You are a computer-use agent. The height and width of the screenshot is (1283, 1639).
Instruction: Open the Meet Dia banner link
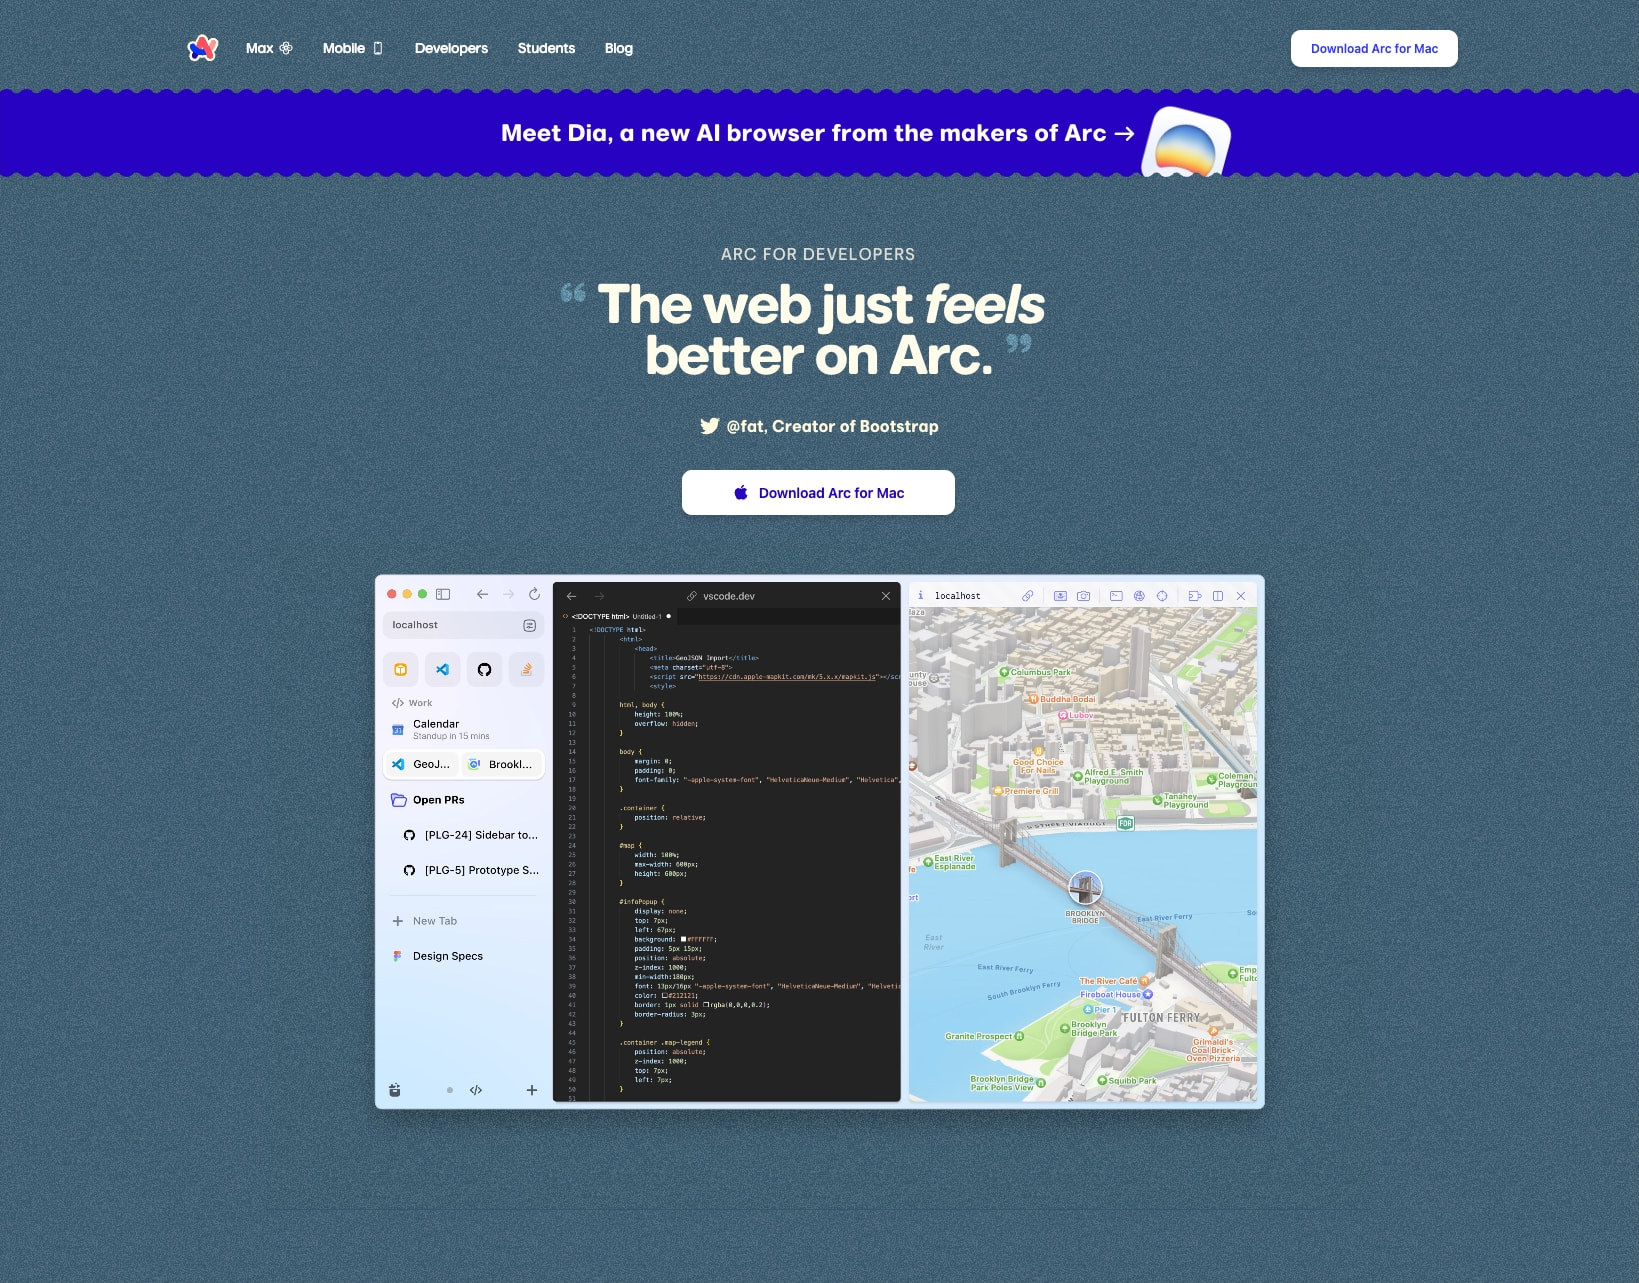[817, 133]
